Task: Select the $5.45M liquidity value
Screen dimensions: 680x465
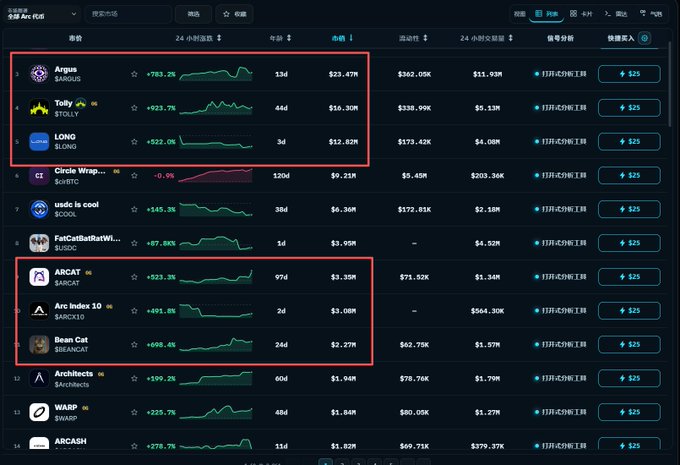Action: click(414, 176)
